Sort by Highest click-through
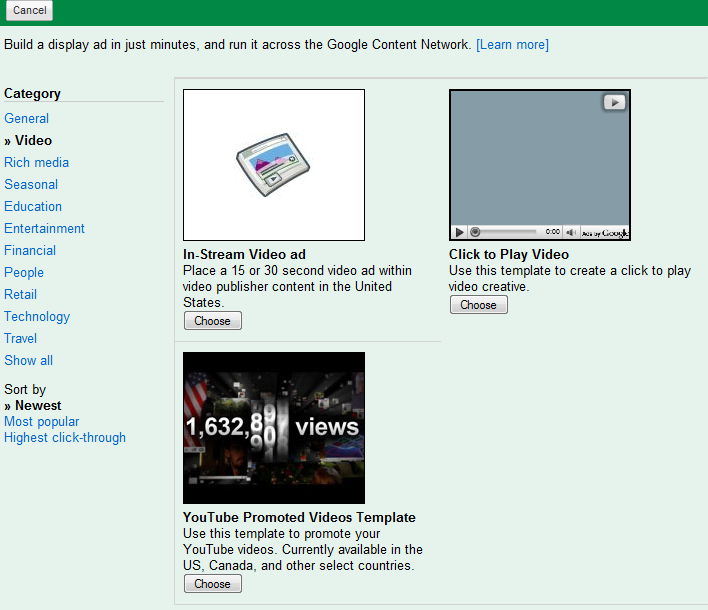Viewport: 708px width, 610px height. [x=65, y=438]
